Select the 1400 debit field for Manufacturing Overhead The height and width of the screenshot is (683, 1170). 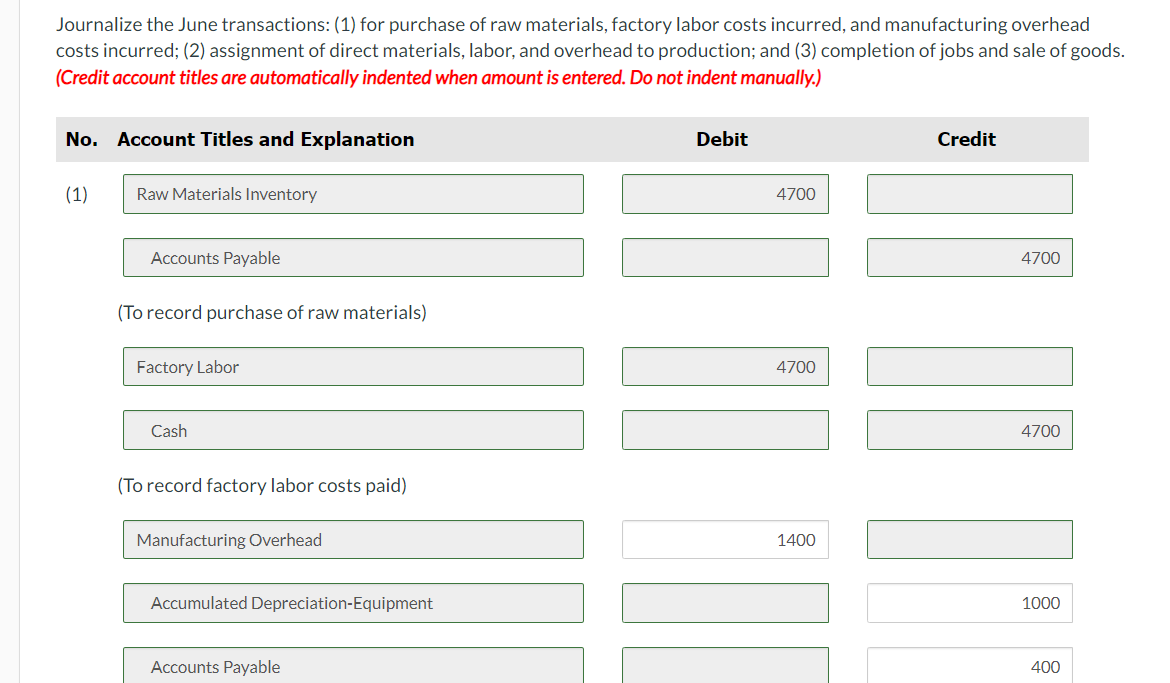[x=725, y=540]
